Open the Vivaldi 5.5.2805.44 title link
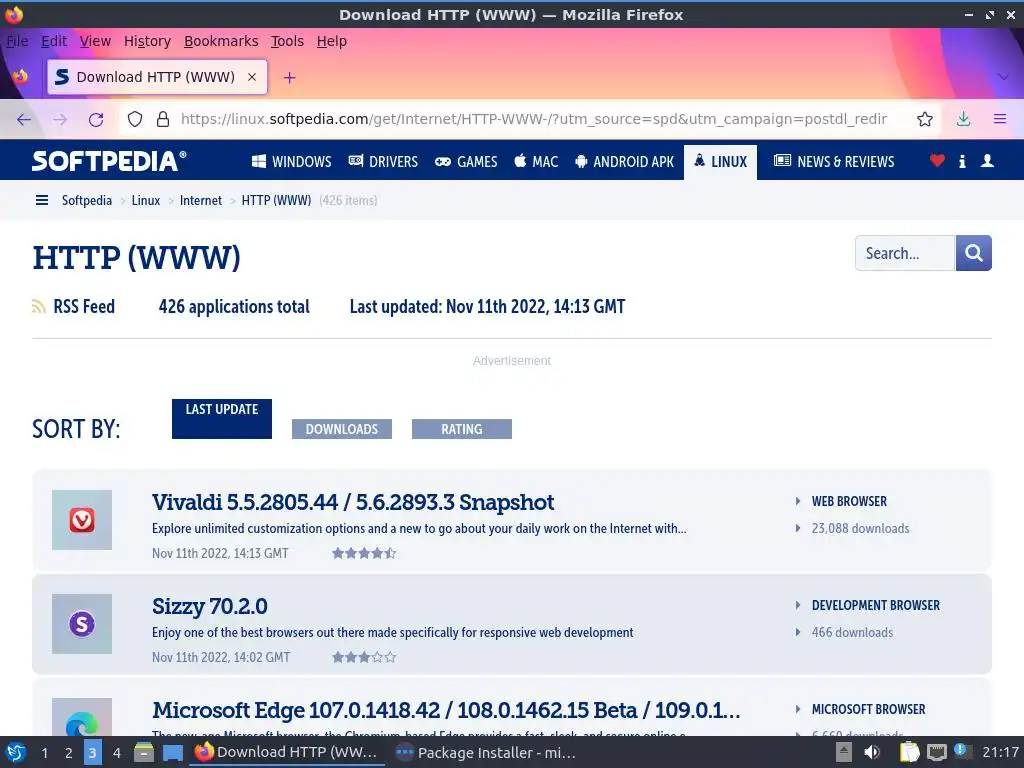Viewport: 1024px width, 768px height. click(x=353, y=502)
